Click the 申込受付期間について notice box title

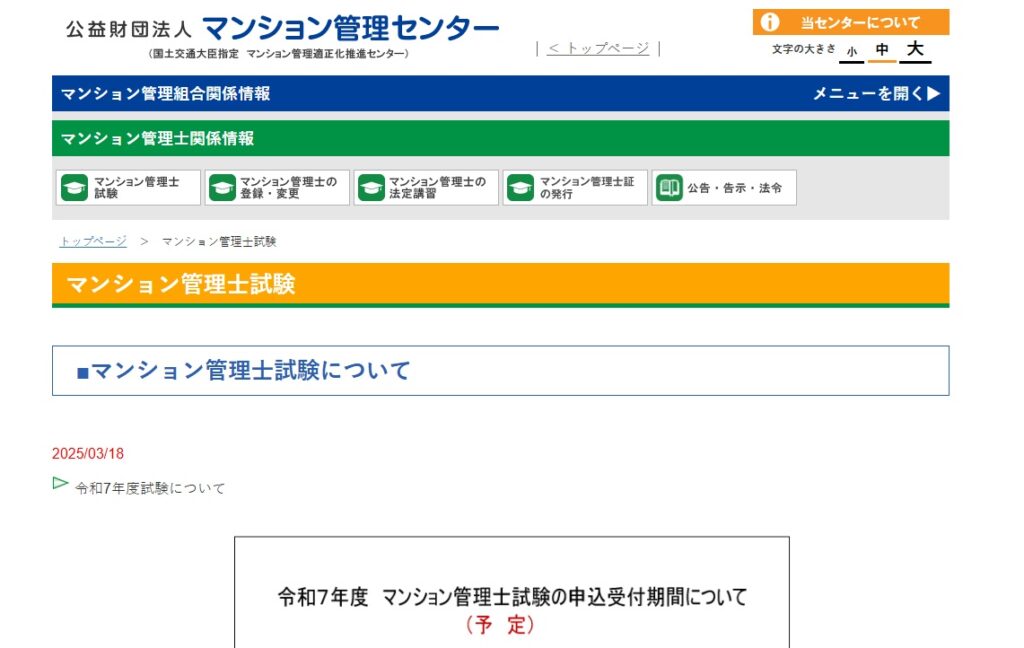click(512, 597)
